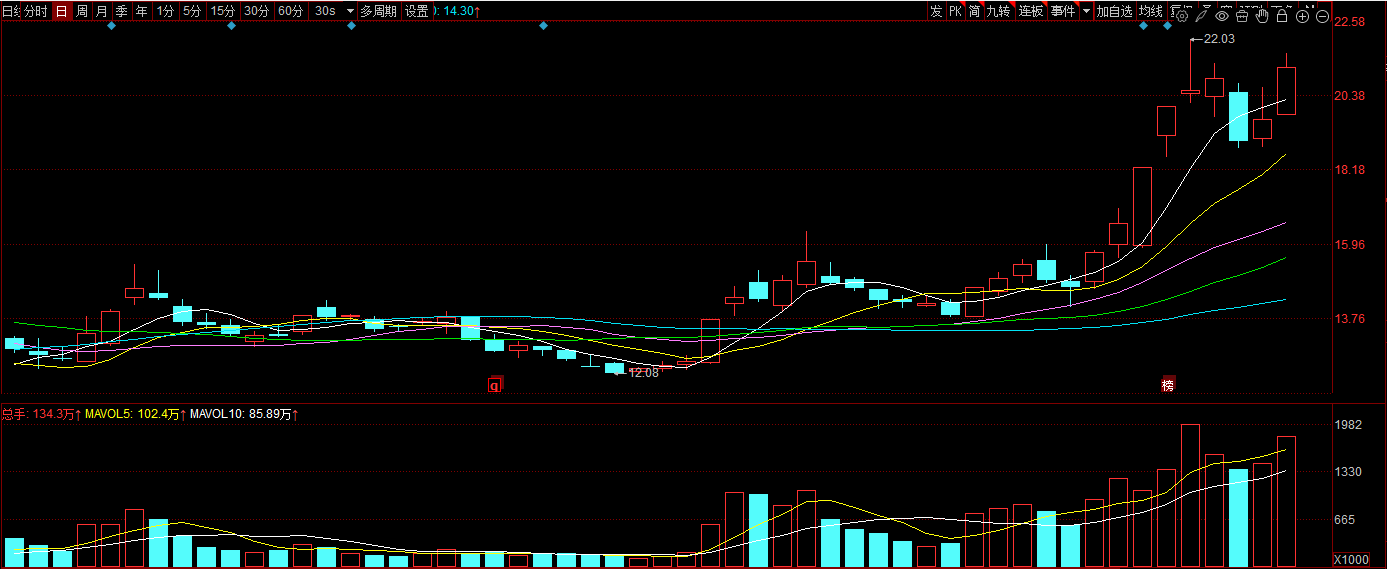The width and height of the screenshot is (1387, 569).
Task: Click the red '榜' marker on the chart
Action: [1167, 385]
